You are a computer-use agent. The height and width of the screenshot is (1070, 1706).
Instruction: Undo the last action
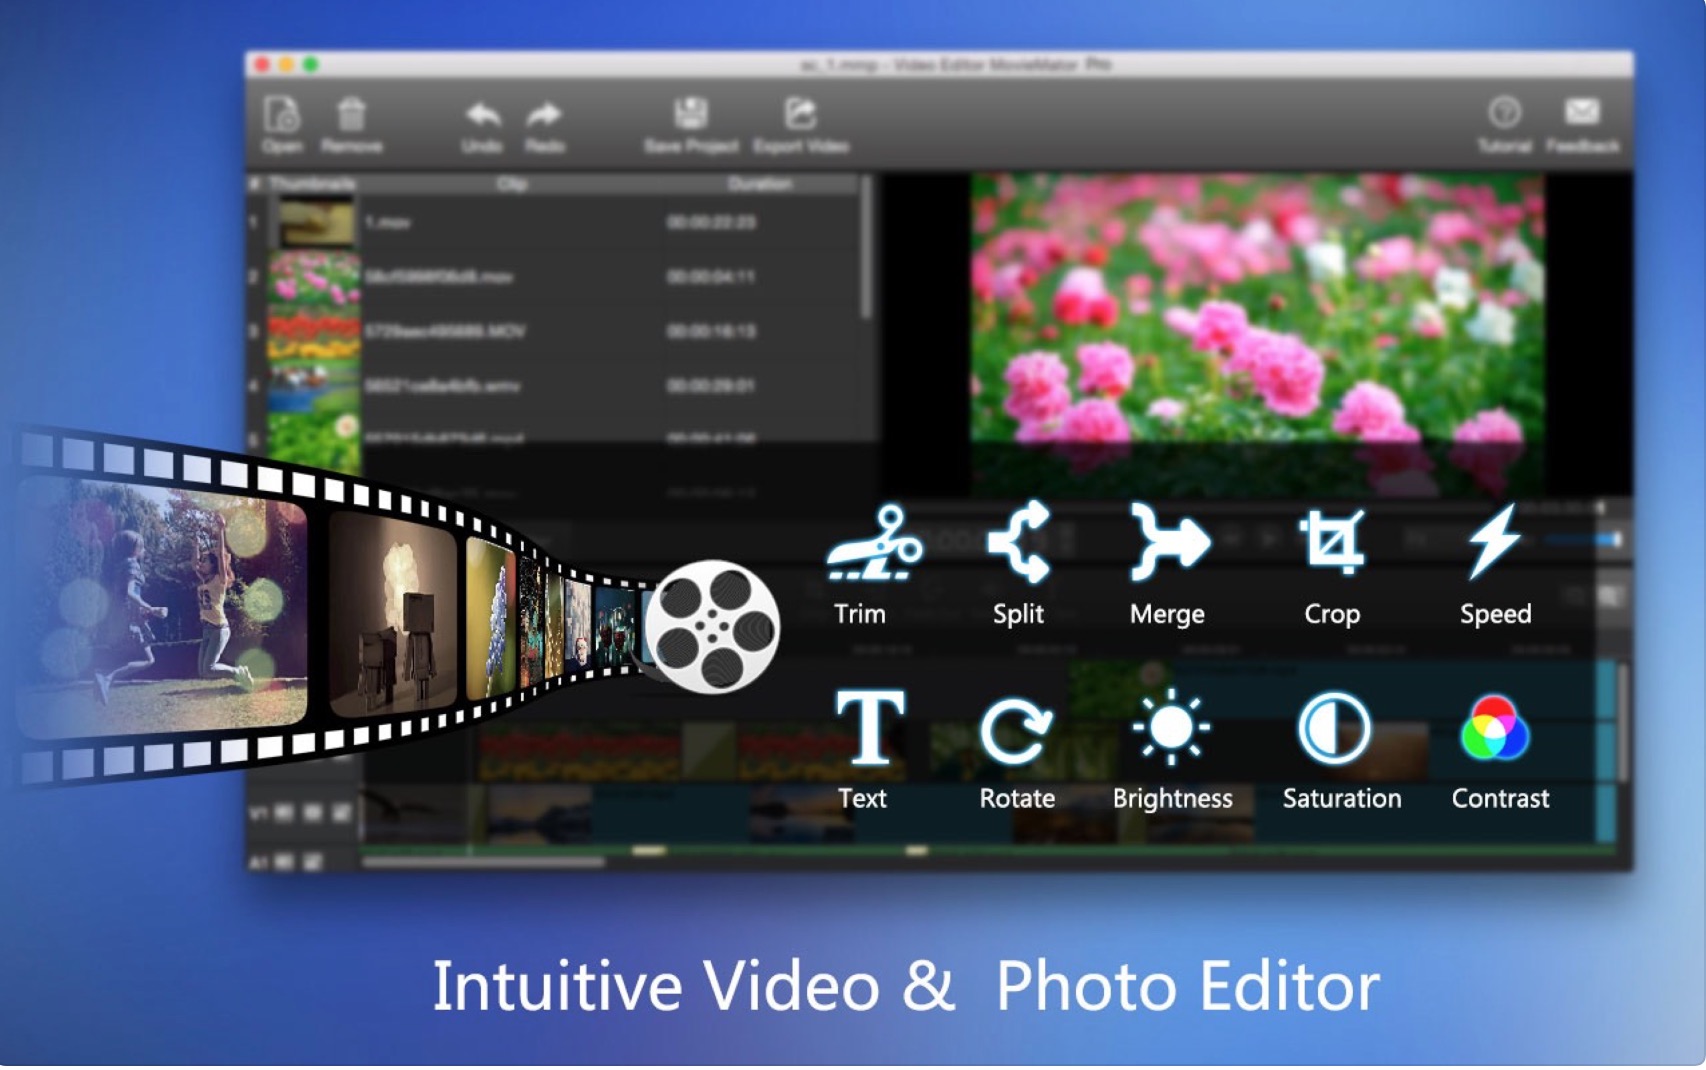[x=482, y=116]
